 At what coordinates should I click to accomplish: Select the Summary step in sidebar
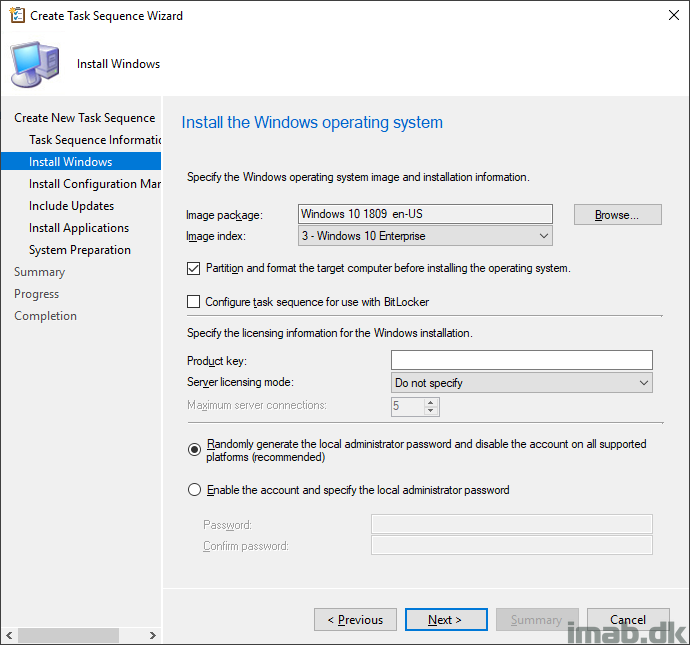40,272
